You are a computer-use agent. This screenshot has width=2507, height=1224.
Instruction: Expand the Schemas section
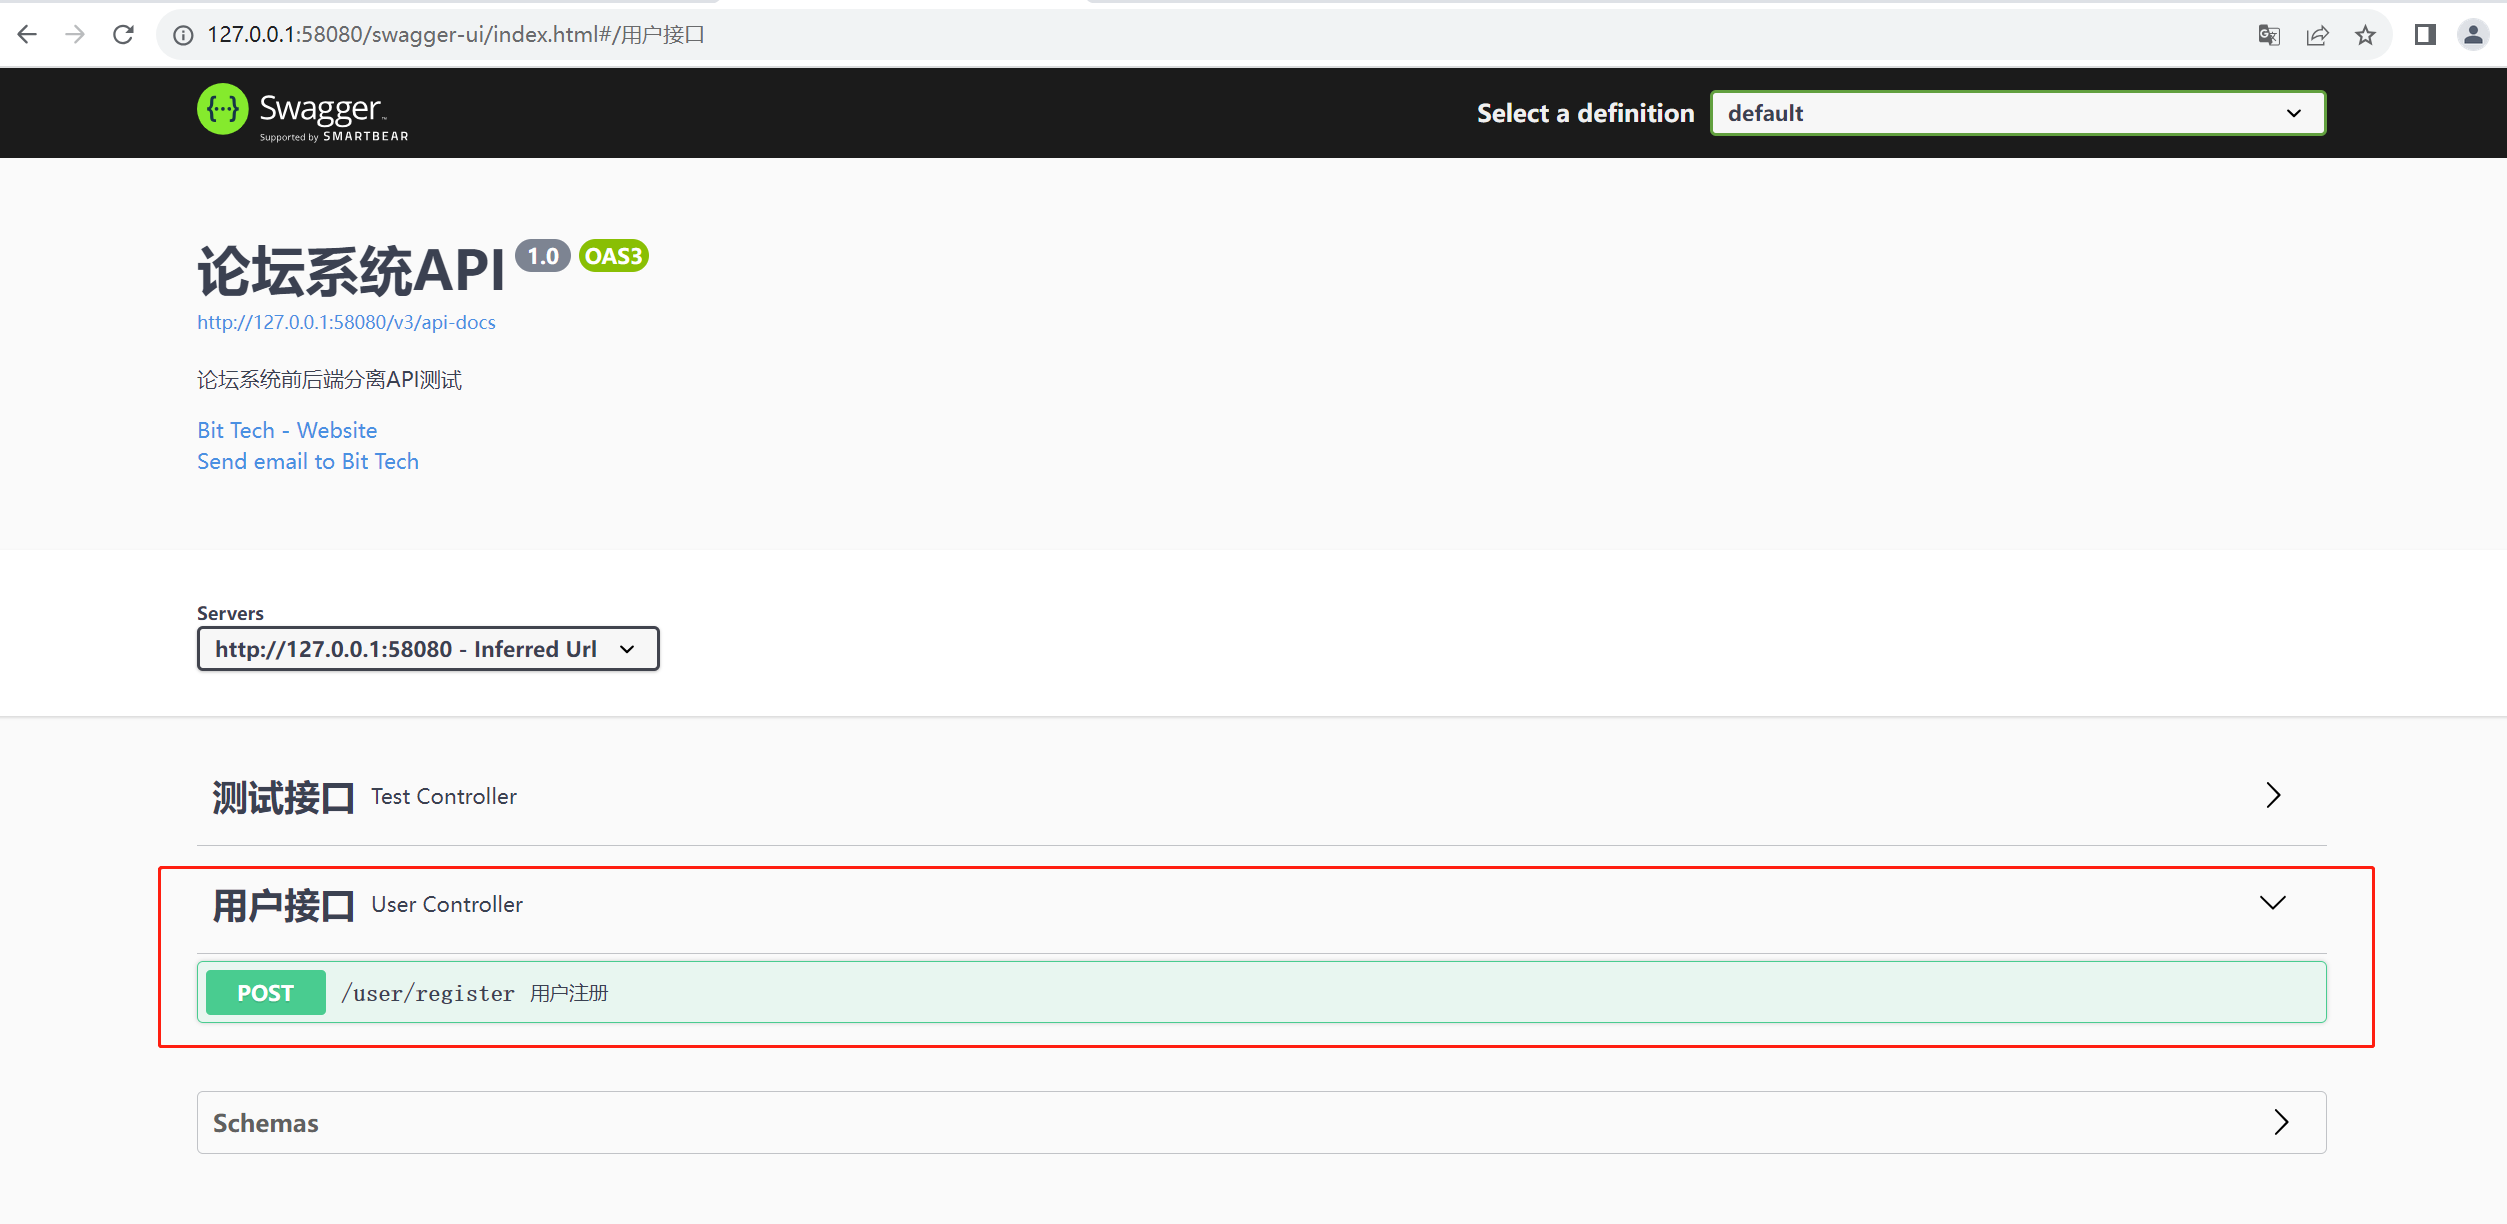pos(2281,1122)
